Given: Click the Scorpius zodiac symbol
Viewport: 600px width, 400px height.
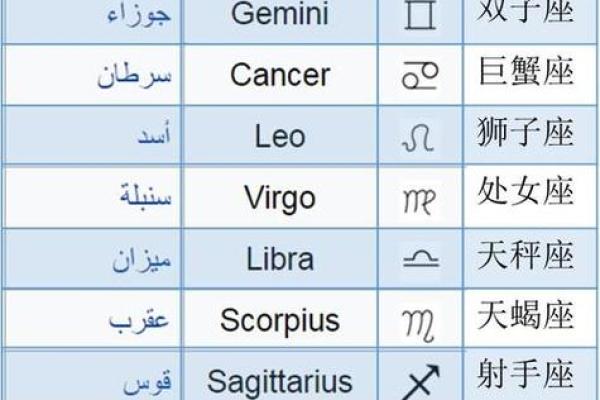Looking at the screenshot, I should (419, 325).
